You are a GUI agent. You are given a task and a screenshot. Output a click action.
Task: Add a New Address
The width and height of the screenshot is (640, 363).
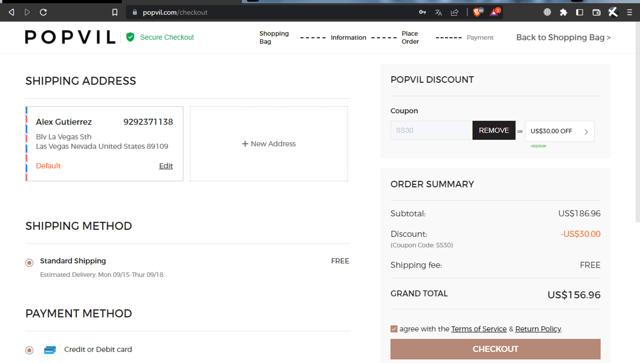[269, 144]
